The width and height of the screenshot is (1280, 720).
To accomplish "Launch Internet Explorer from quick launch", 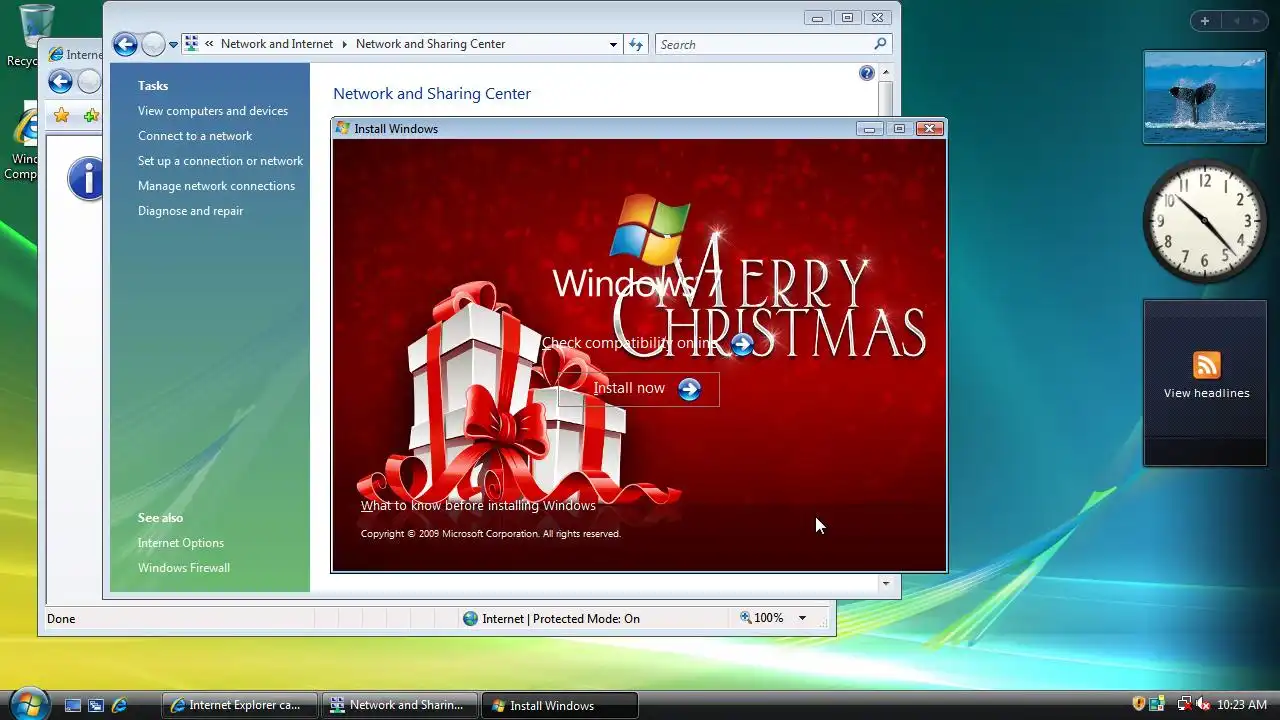I will click(x=119, y=705).
